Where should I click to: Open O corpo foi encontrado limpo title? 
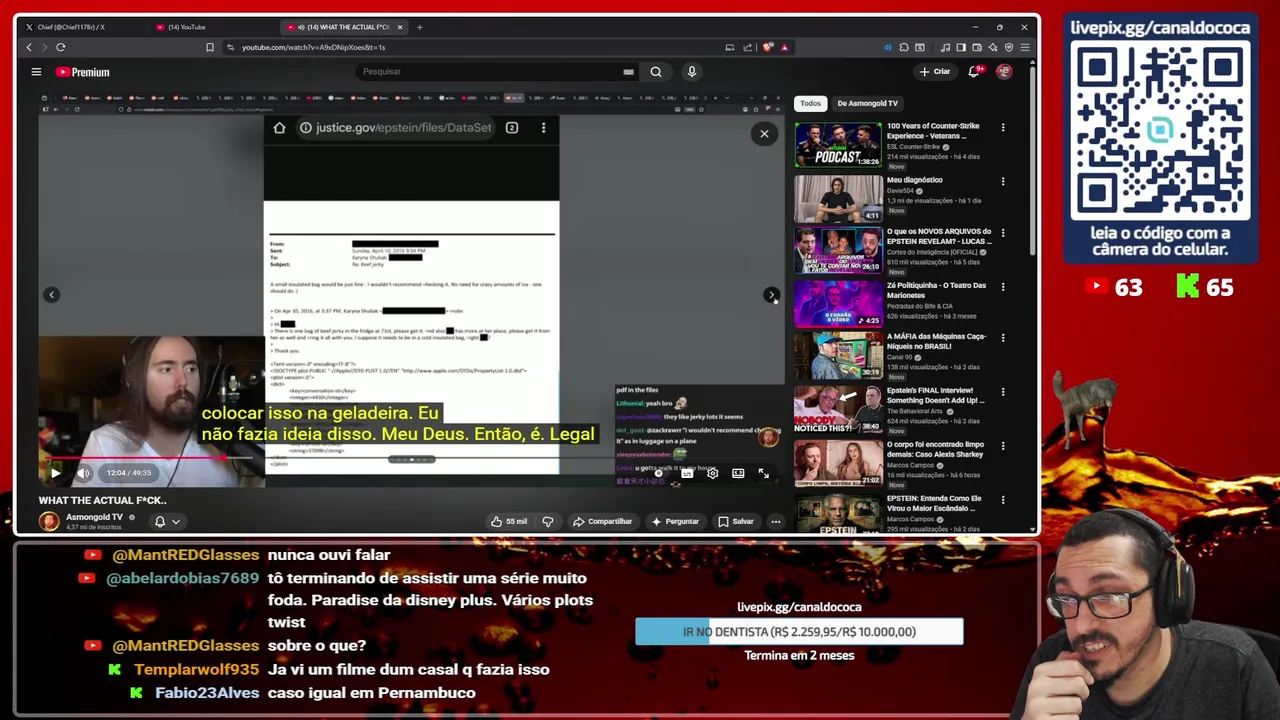936,448
